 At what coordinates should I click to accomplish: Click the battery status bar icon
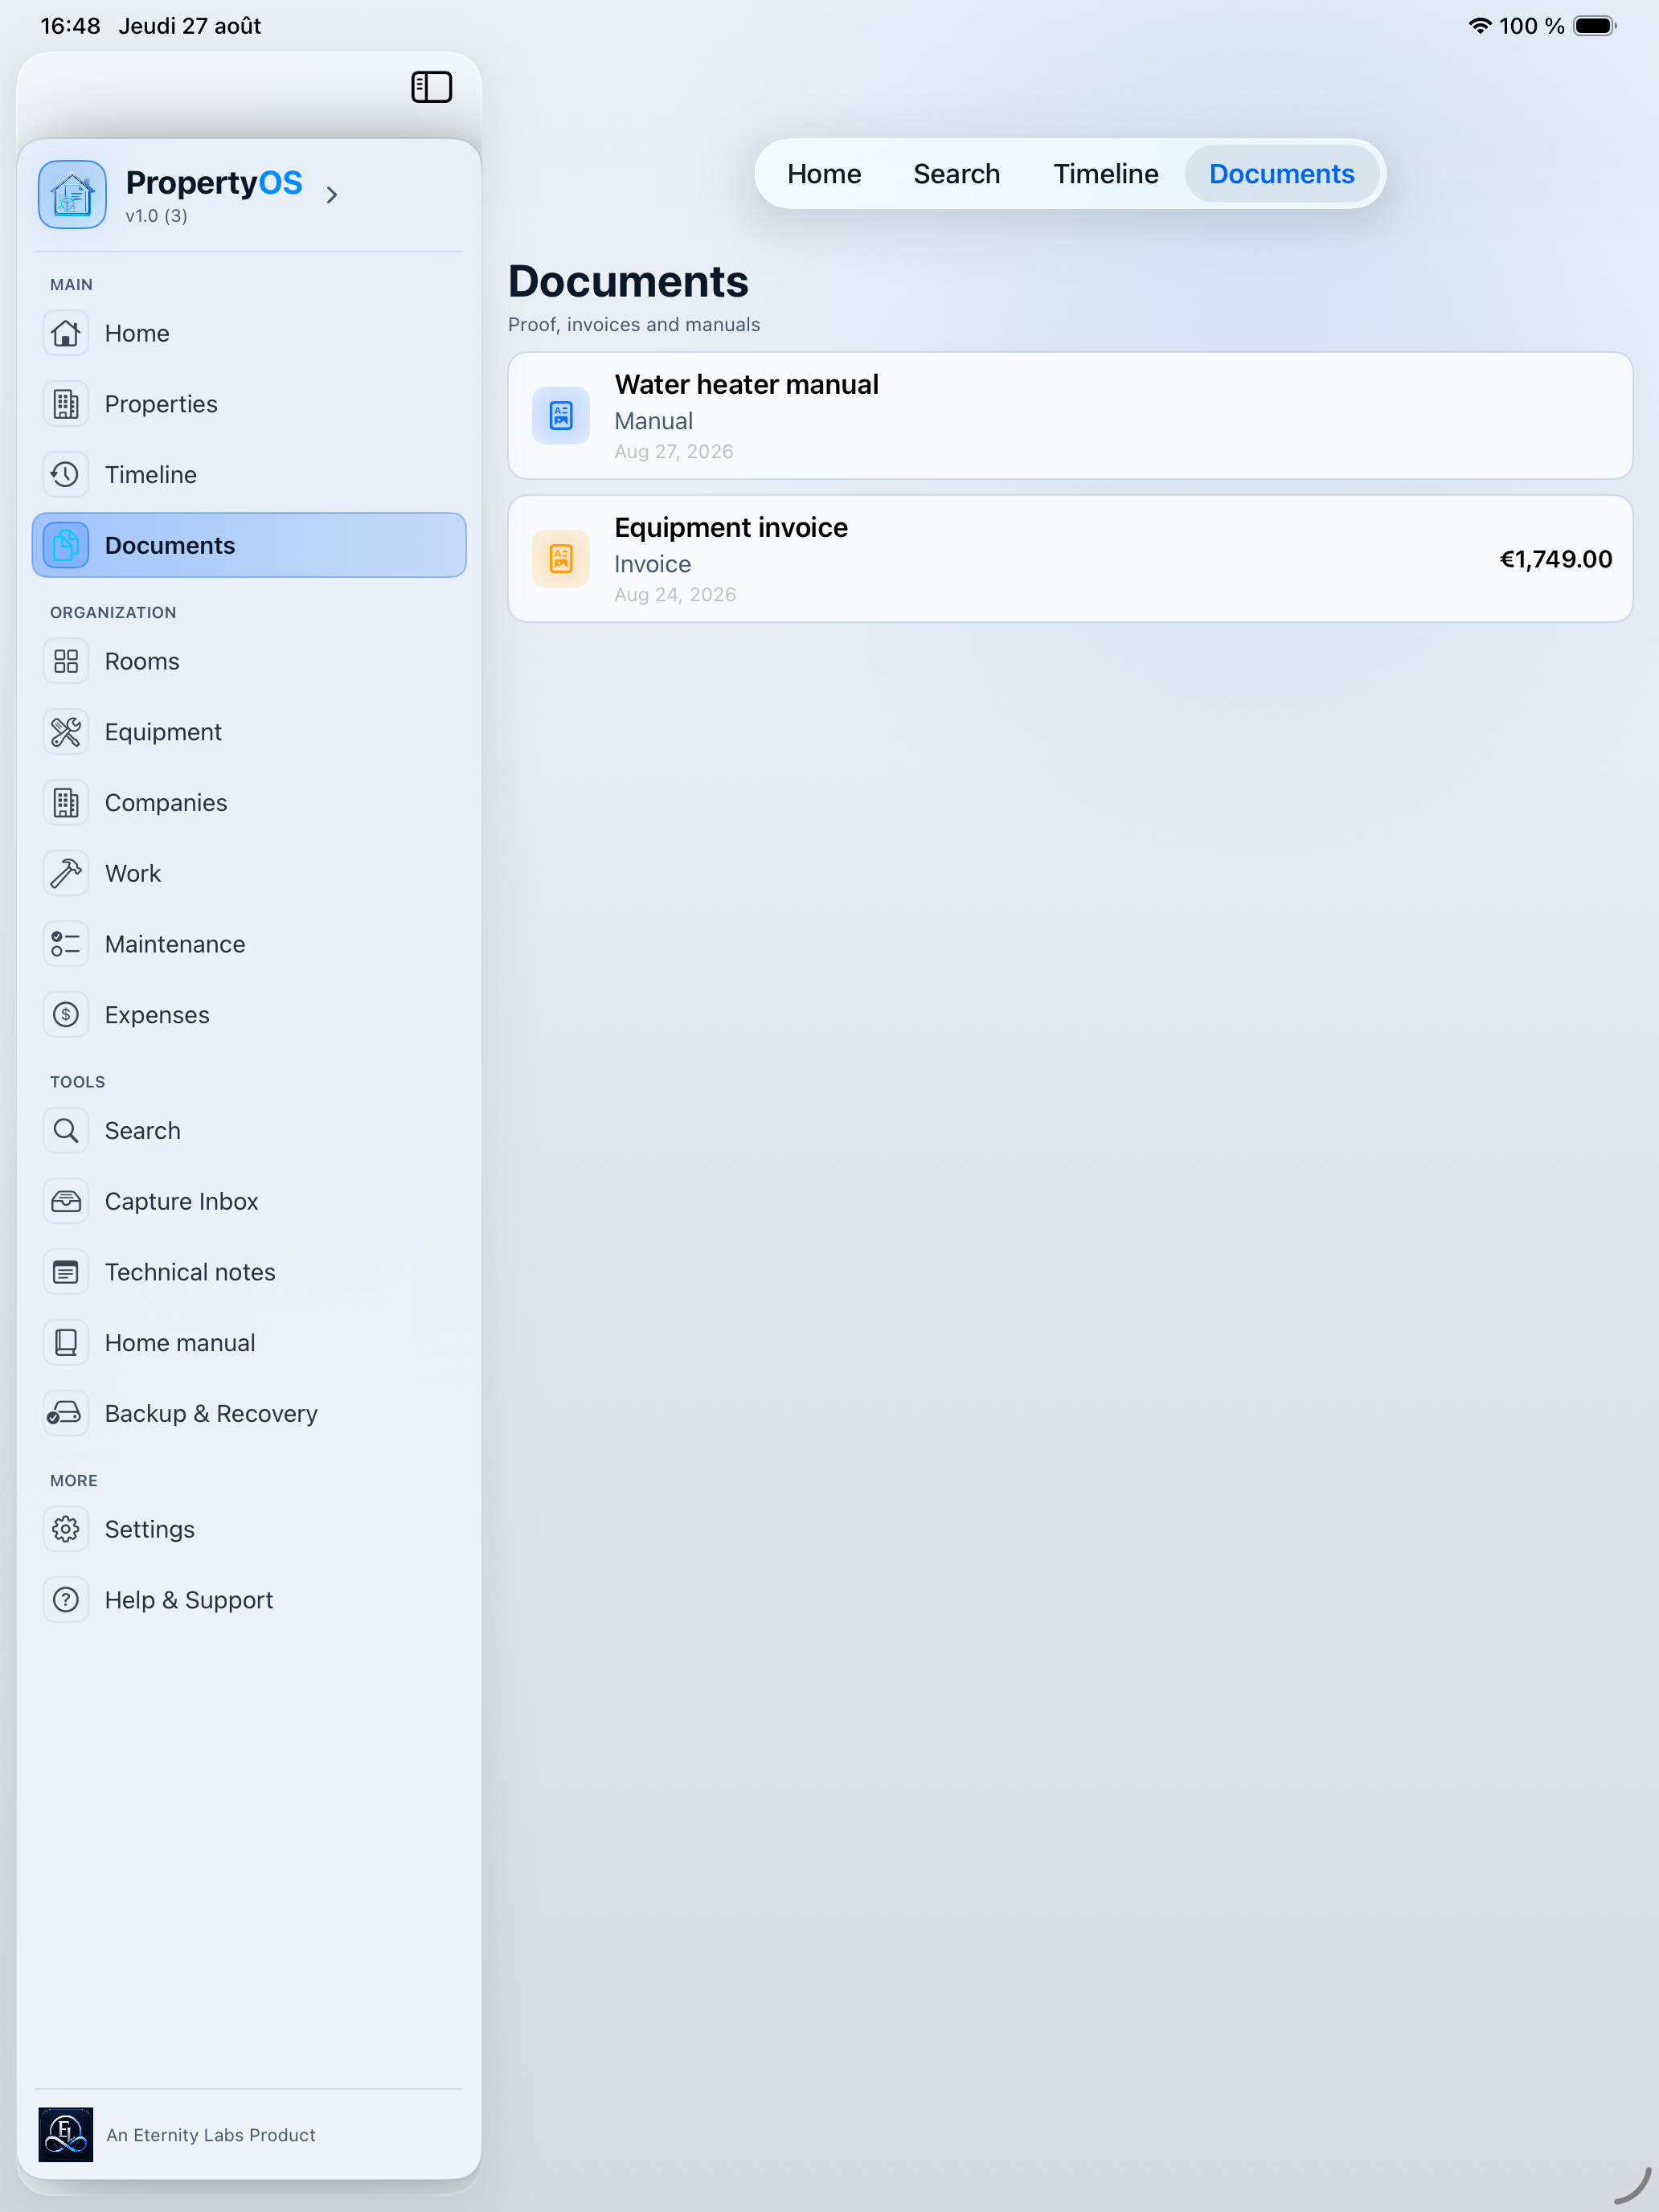pyautogui.click(x=1595, y=26)
